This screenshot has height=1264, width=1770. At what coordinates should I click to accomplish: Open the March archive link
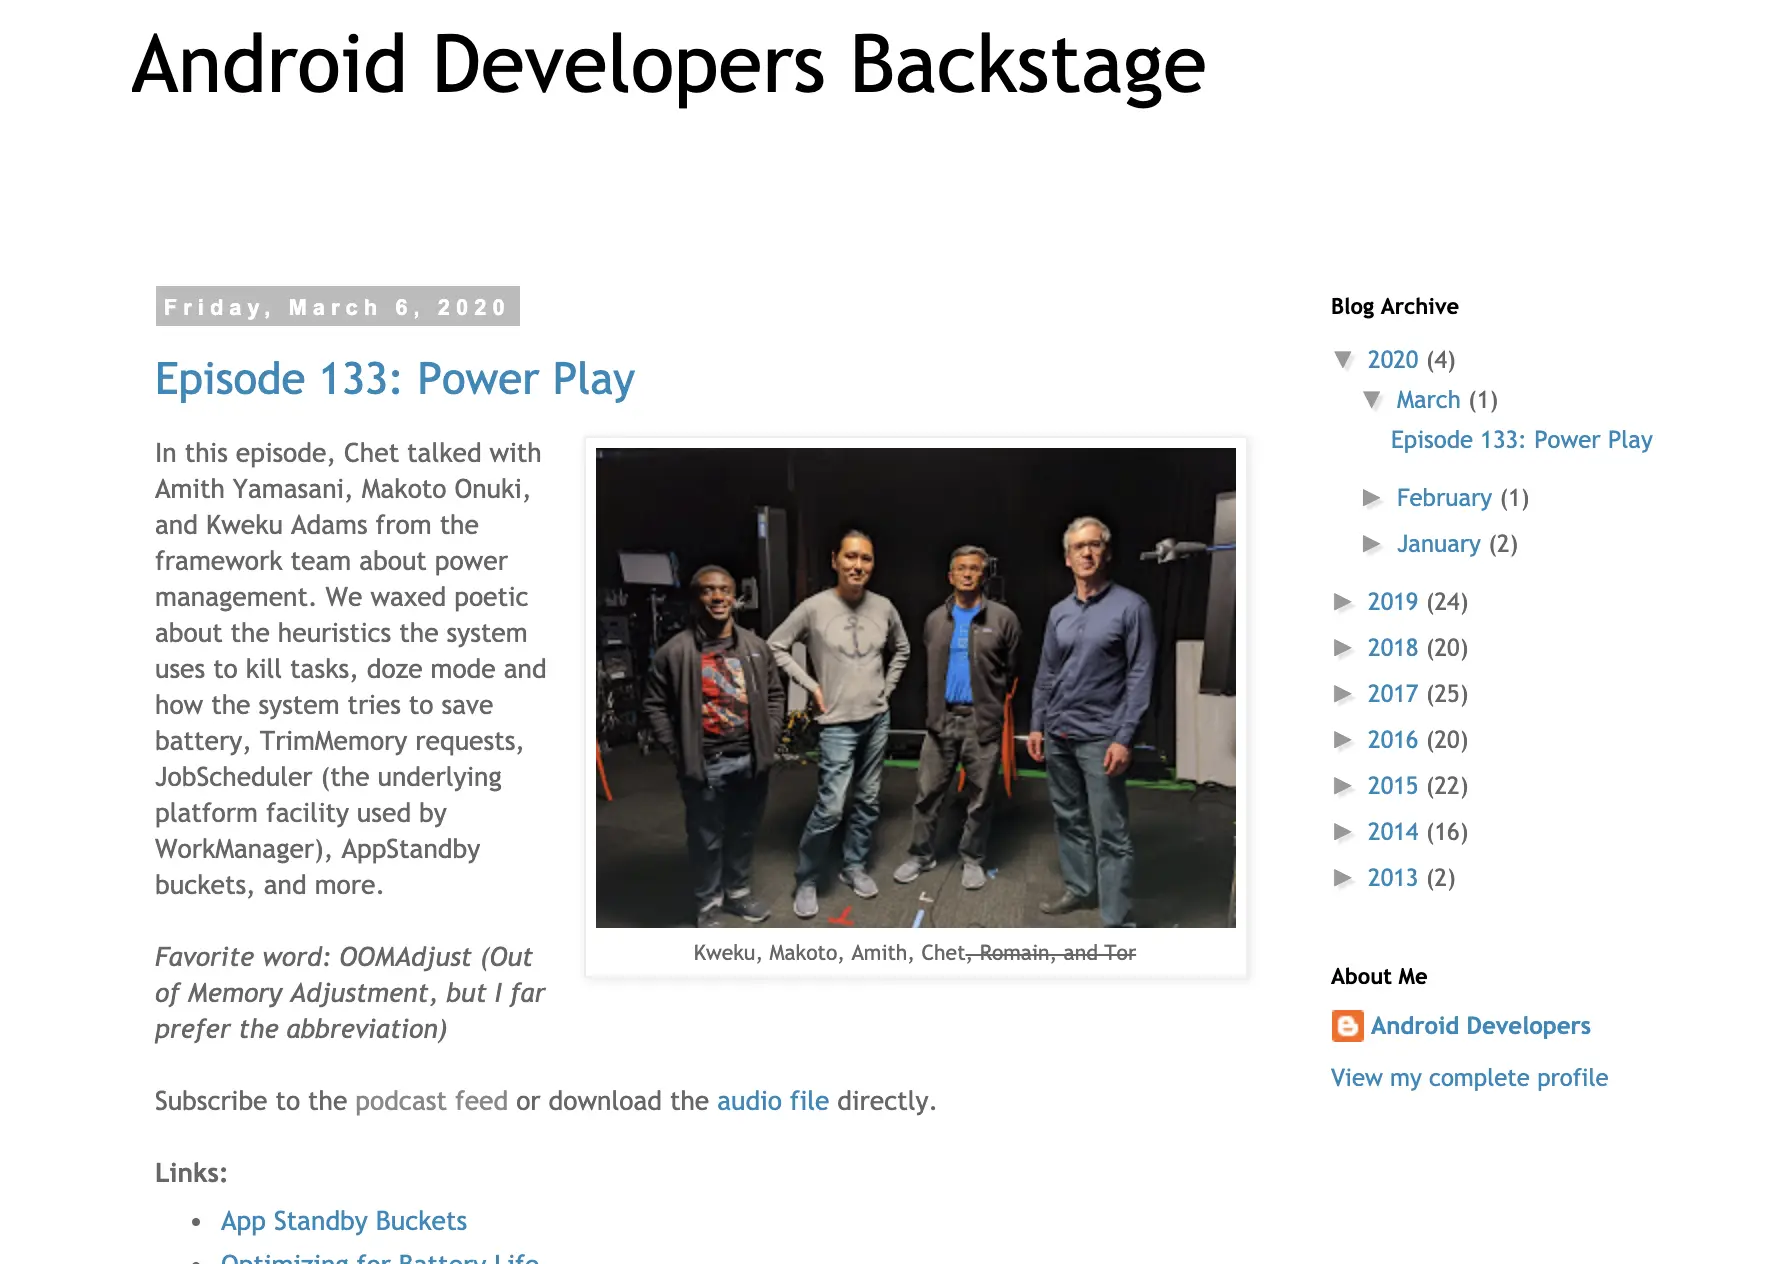point(1428,400)
